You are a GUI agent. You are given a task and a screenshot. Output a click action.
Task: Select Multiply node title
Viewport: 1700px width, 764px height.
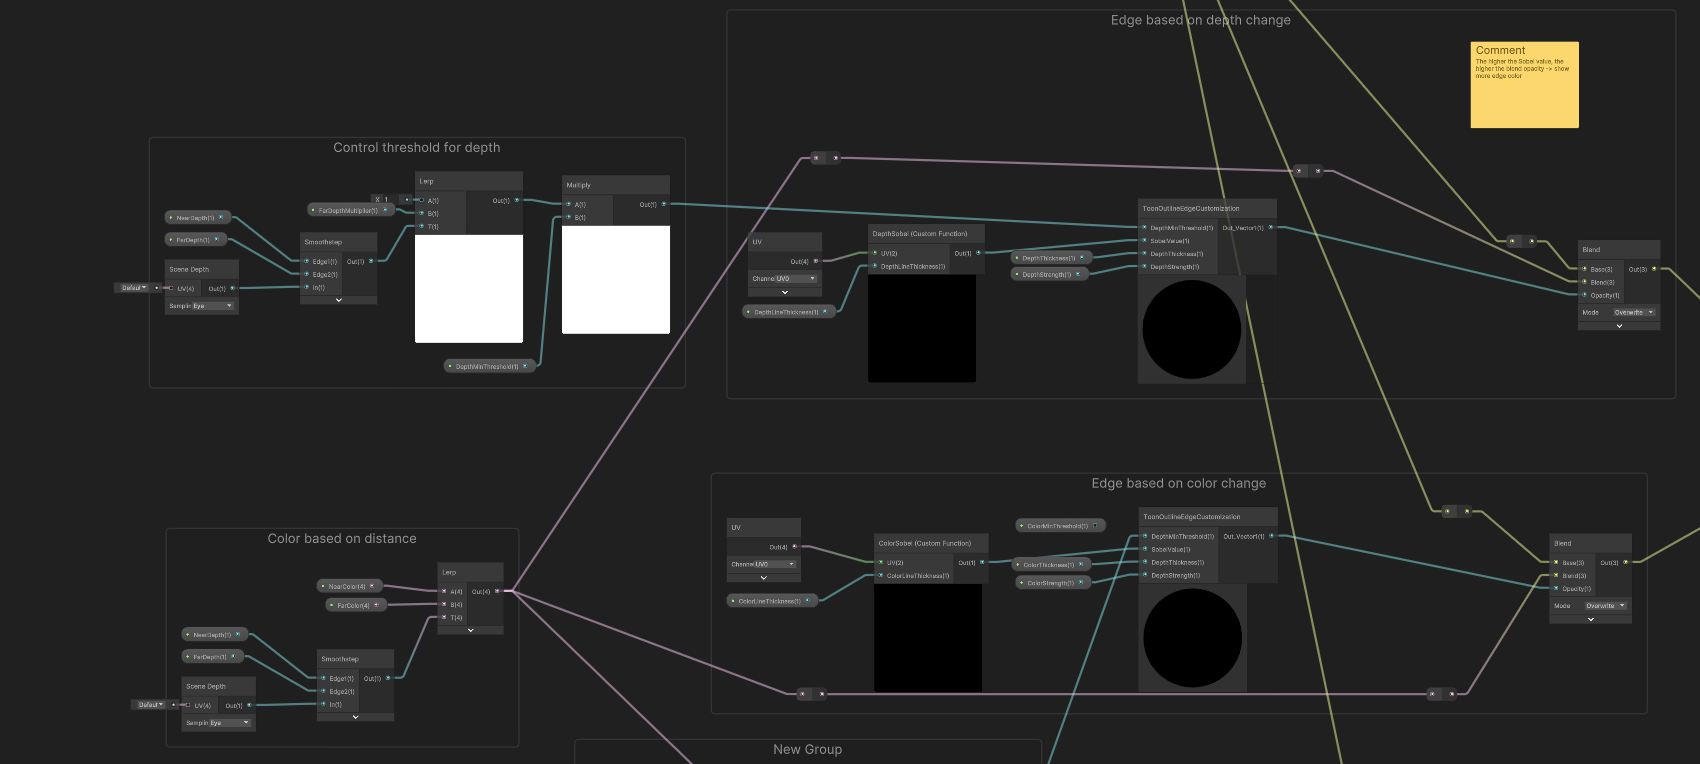(579, 185)
